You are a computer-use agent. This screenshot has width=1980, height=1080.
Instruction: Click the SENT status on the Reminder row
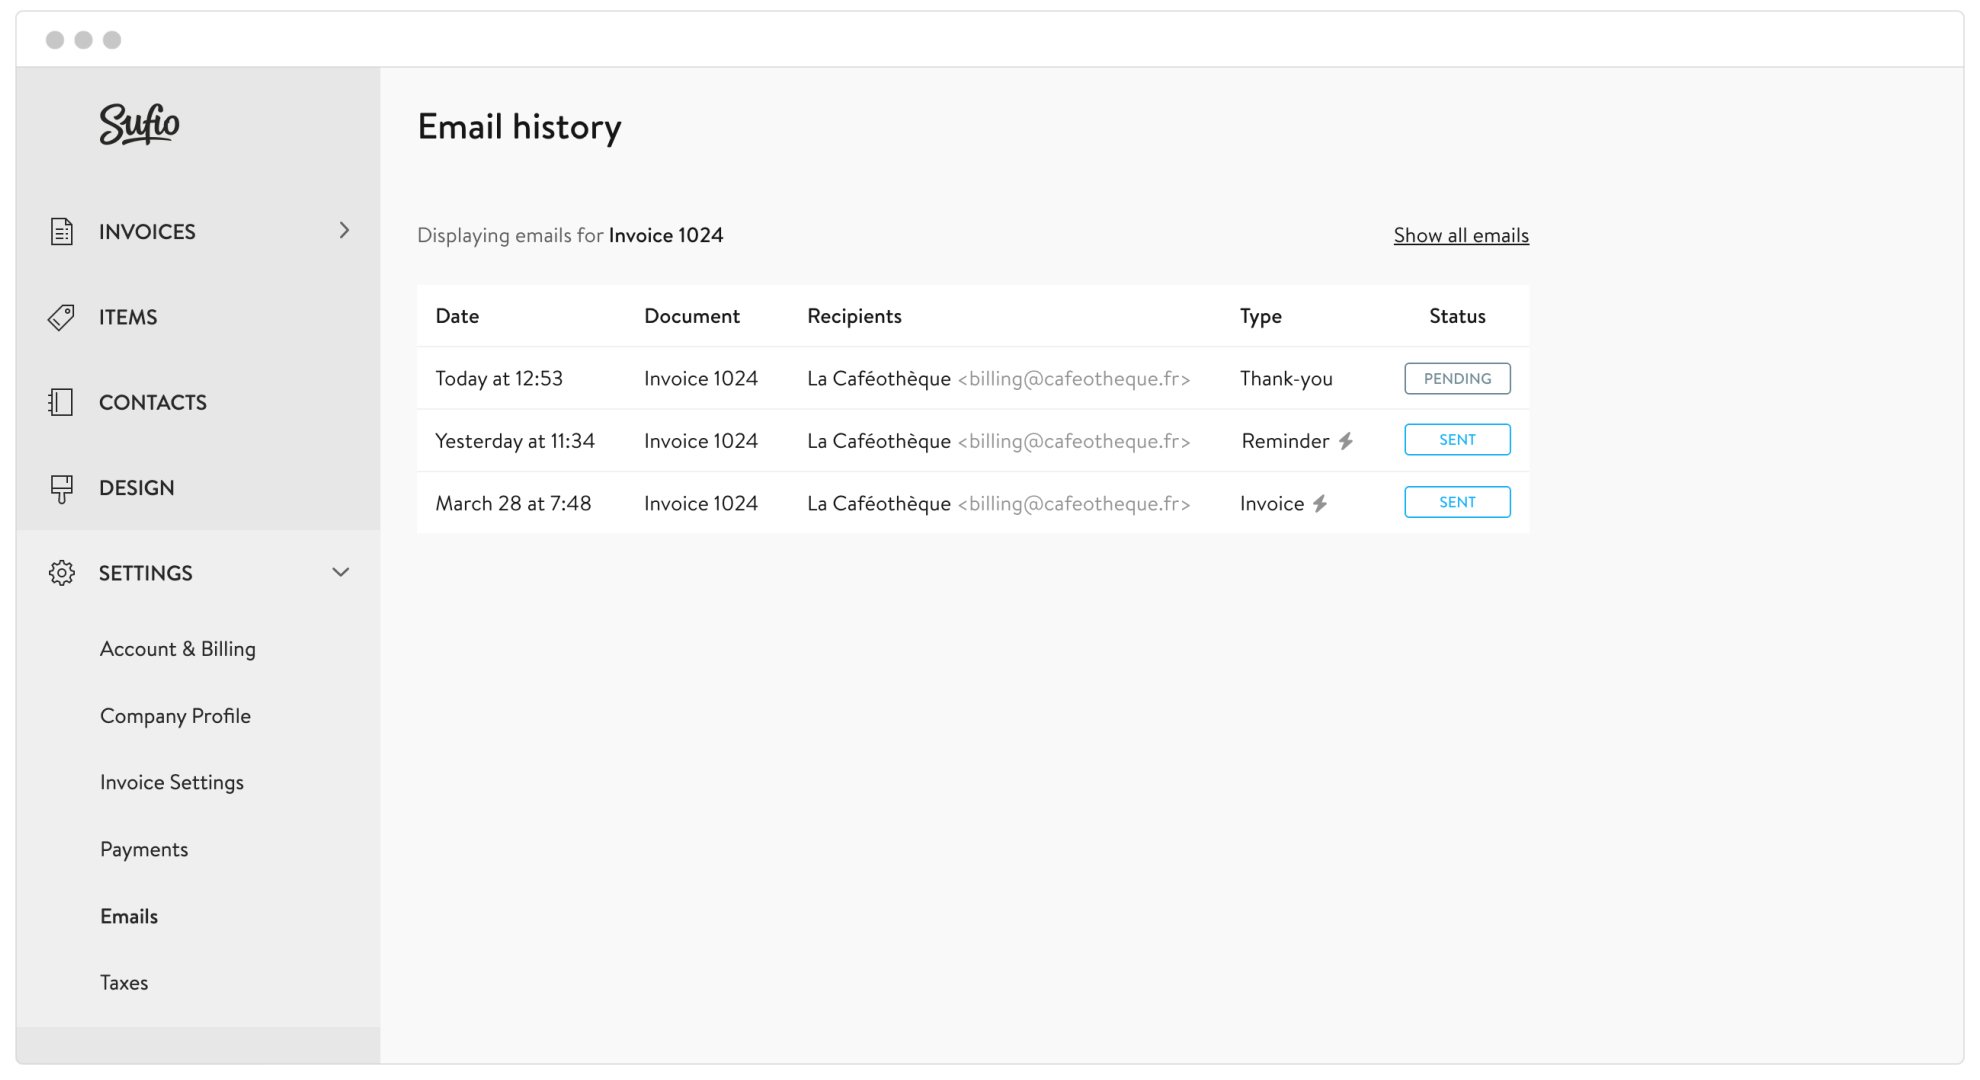coord(1457,439)
